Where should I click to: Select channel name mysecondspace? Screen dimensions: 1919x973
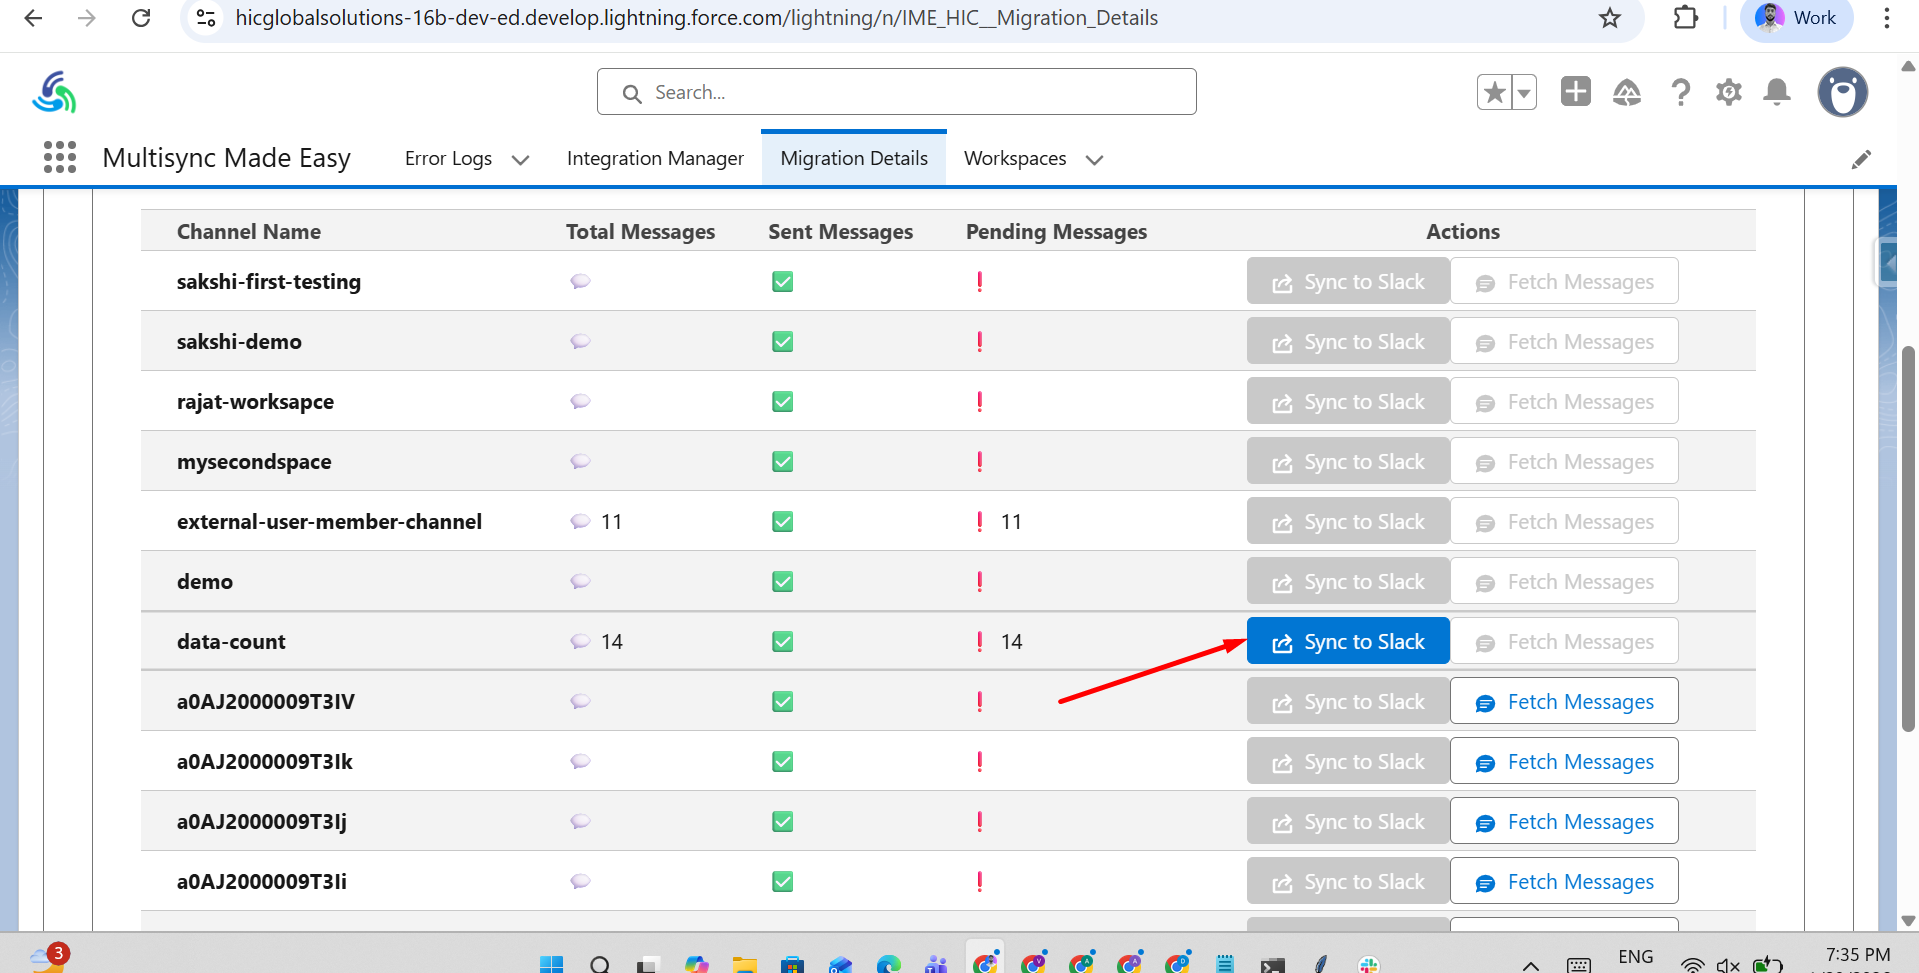[x=254, y=461]
